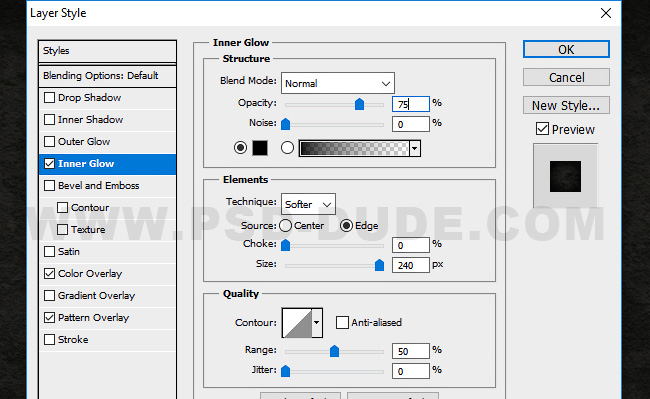Select Blending Options: Default
This screenshot has height=399, width=650.
coord(107,76)
